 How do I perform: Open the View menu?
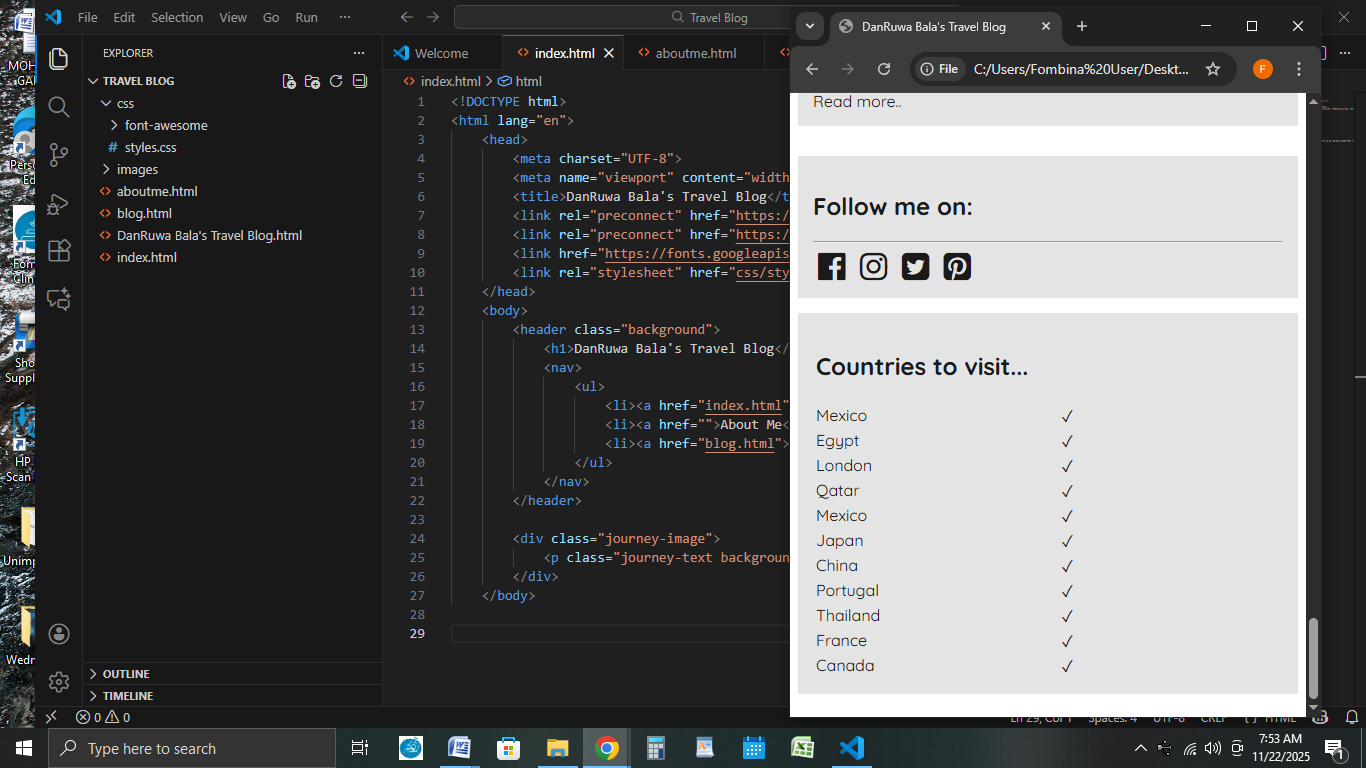click(233, 17)
